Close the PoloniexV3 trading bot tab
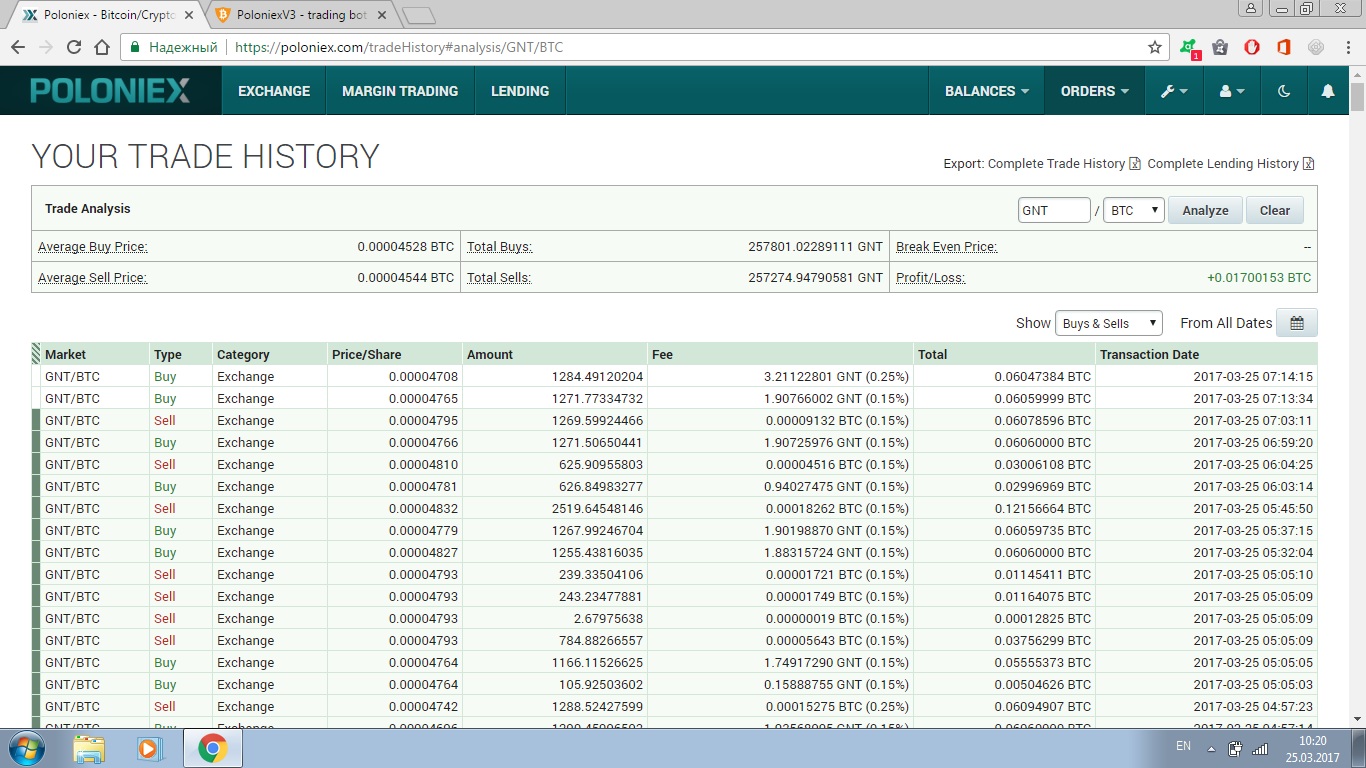The height and width of the screenshot is (768, 1366). pos(381,15)
